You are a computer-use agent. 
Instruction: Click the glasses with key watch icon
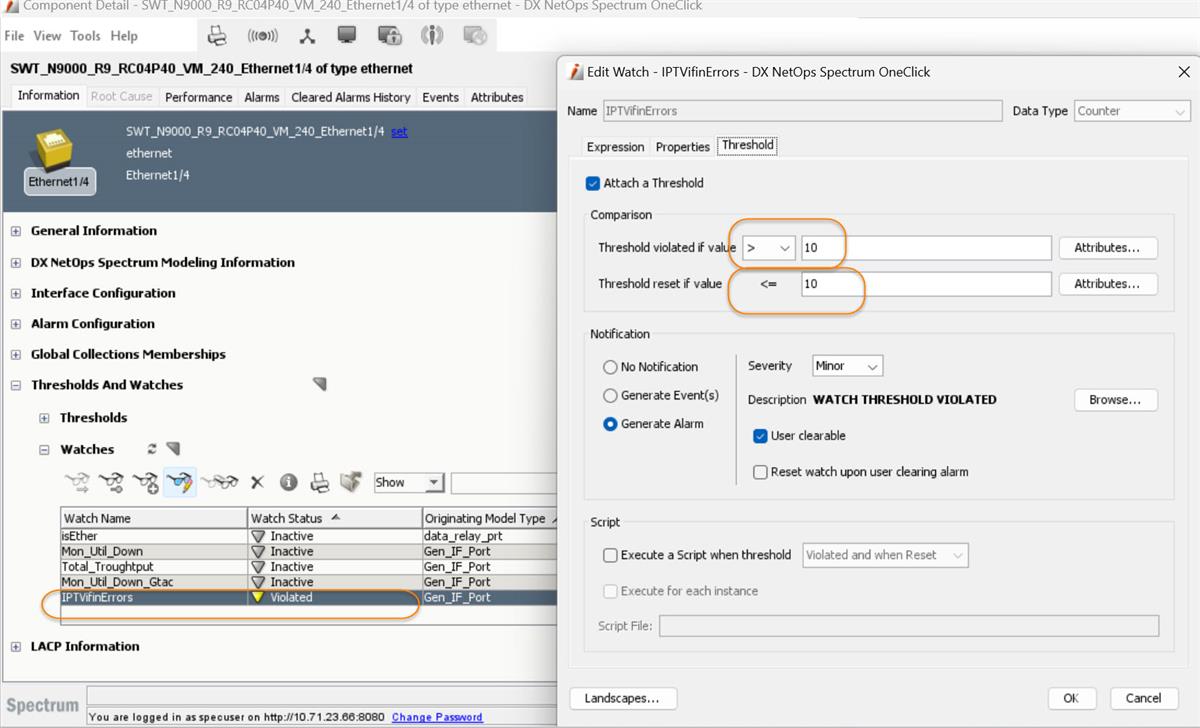point(111,482)
